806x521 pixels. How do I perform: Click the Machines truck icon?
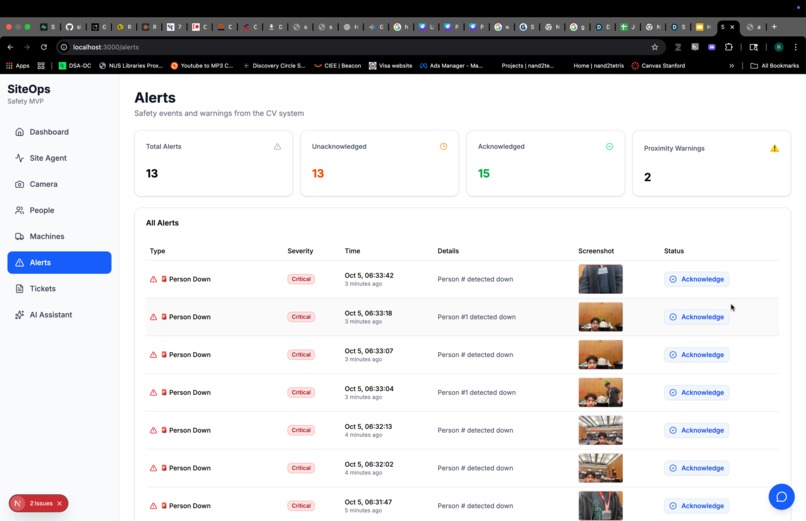[20, 236]
